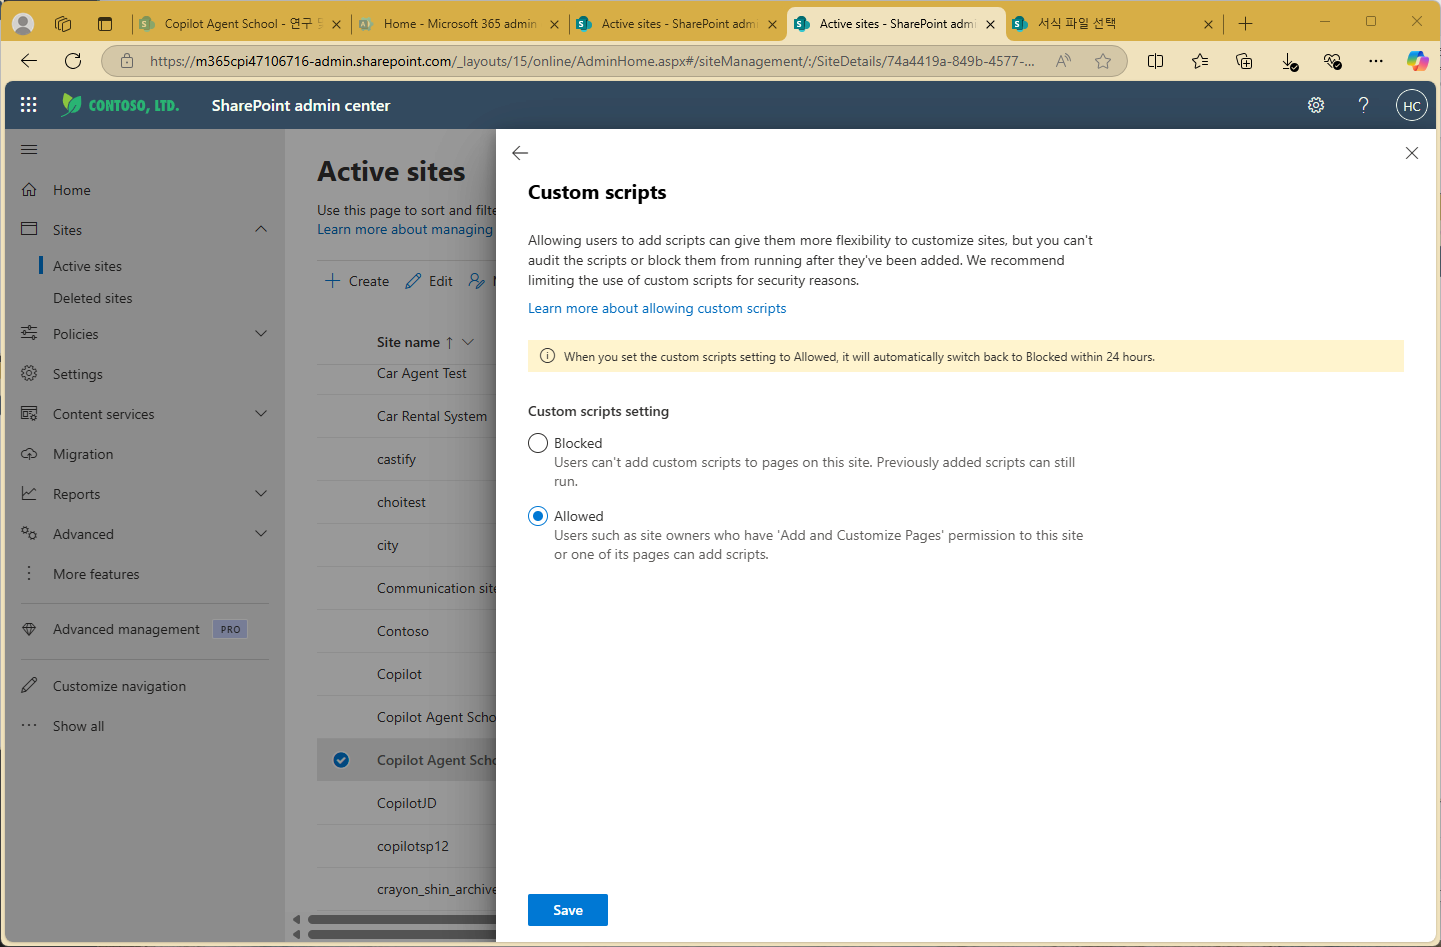The height and width of the screenshot is (947, 1441).
Task: Open browser essentials heart icon
Action: pyautogui.click(x=1332, y=61)
